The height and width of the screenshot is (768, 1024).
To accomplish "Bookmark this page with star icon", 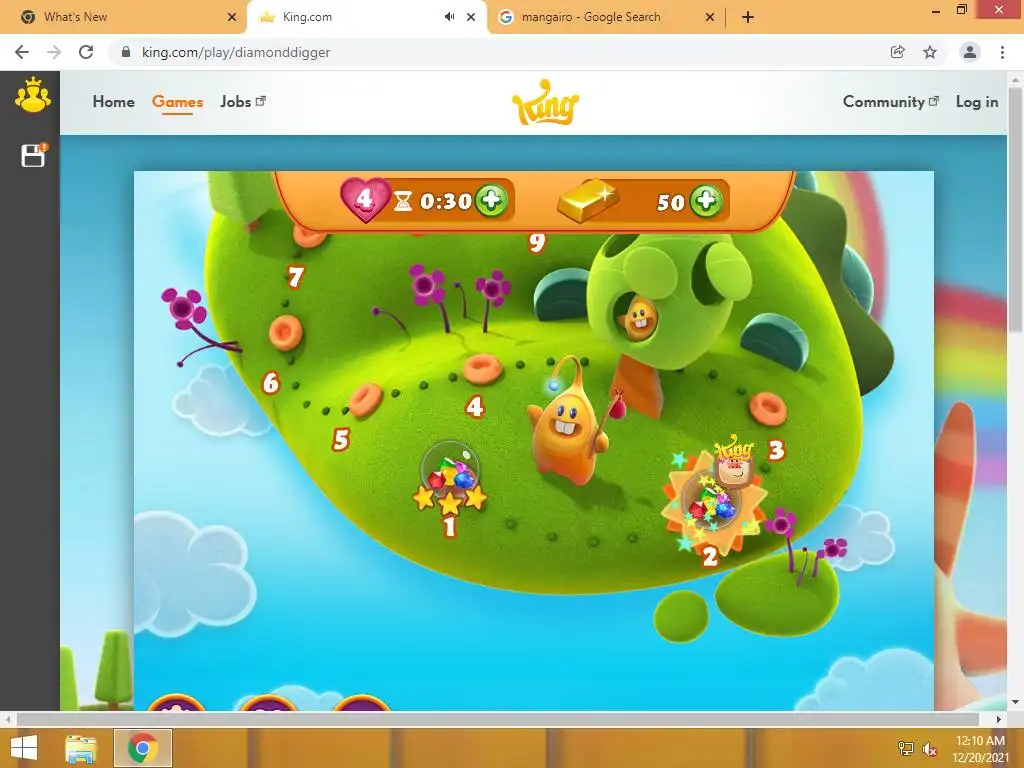I will point(930,52).
